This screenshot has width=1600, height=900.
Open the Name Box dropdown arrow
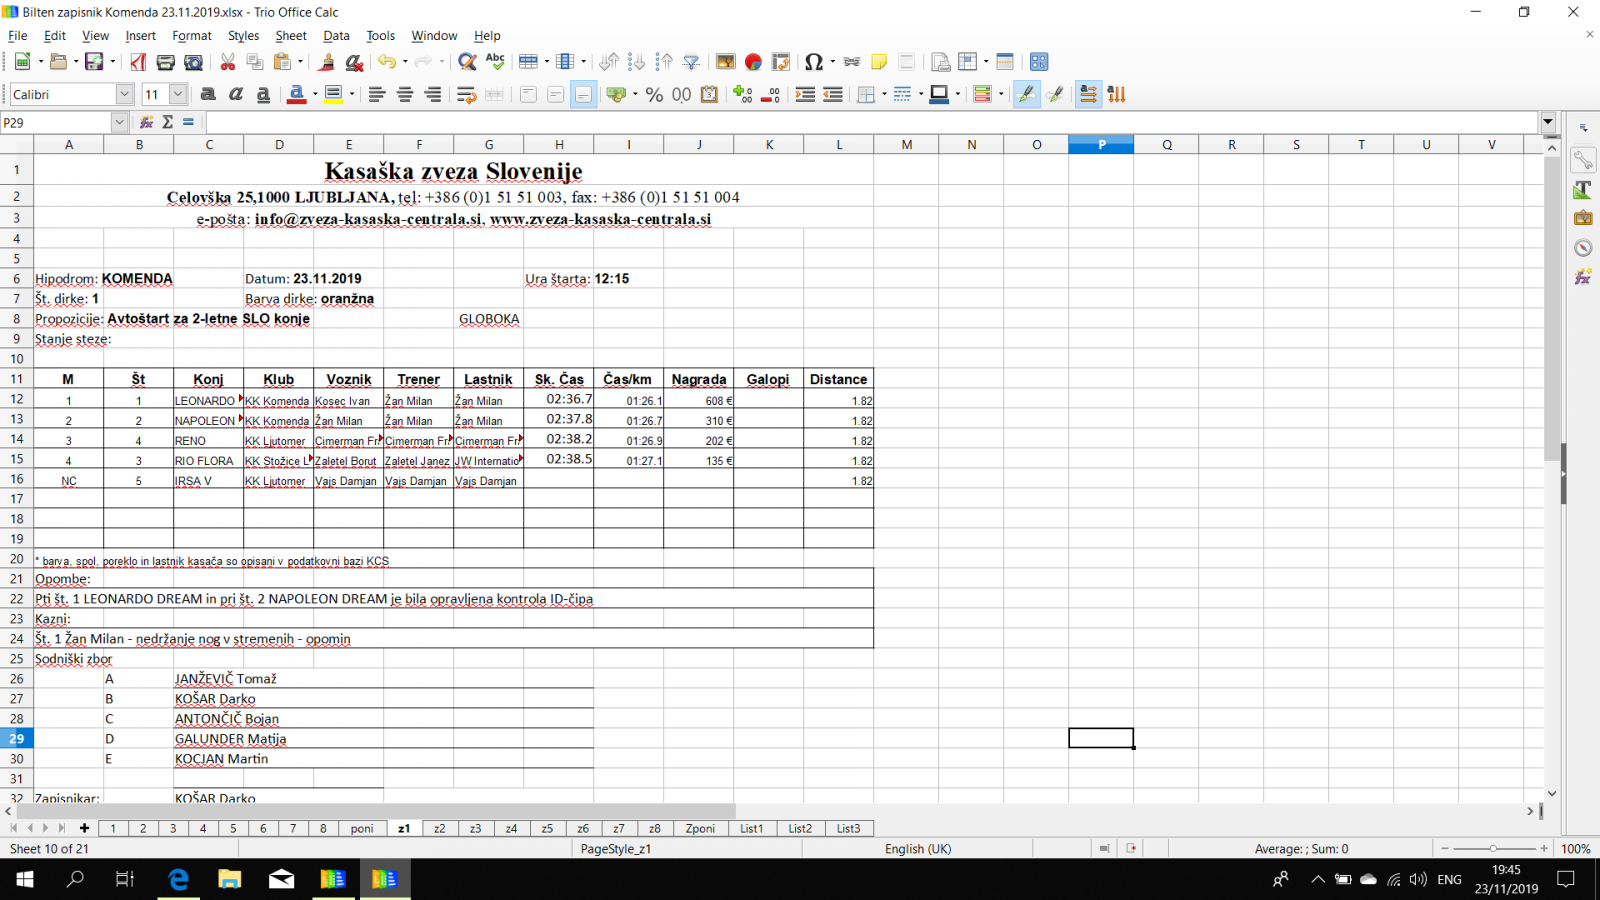tap(119, 122)
